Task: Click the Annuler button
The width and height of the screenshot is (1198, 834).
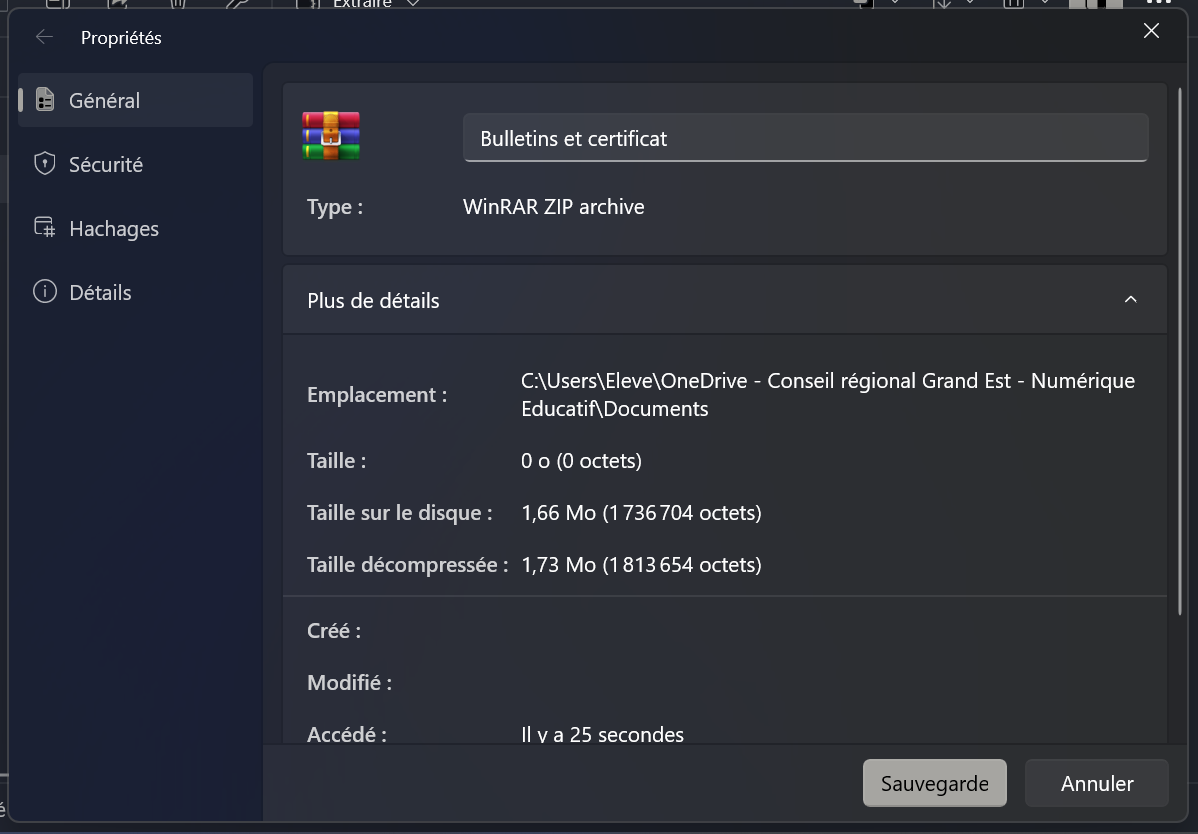Action: point(1096,783)
